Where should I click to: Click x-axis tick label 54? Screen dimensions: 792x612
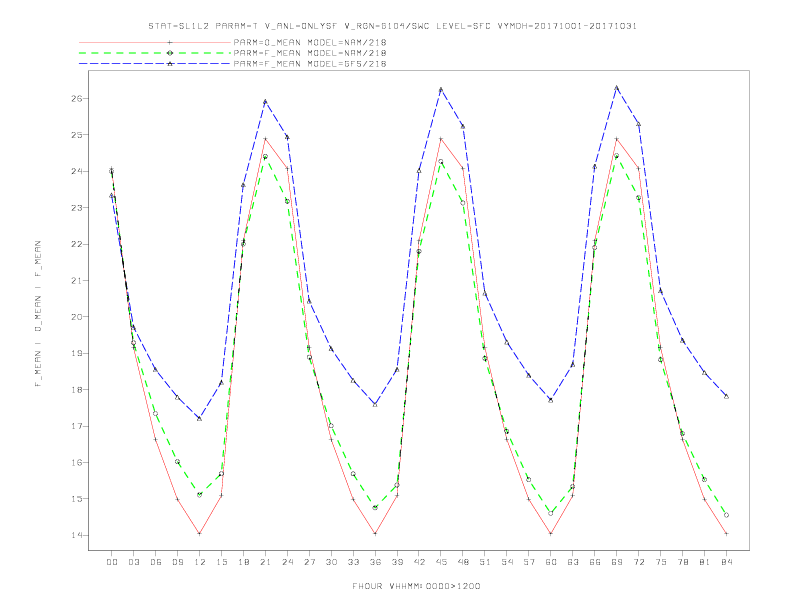[507, 562]
